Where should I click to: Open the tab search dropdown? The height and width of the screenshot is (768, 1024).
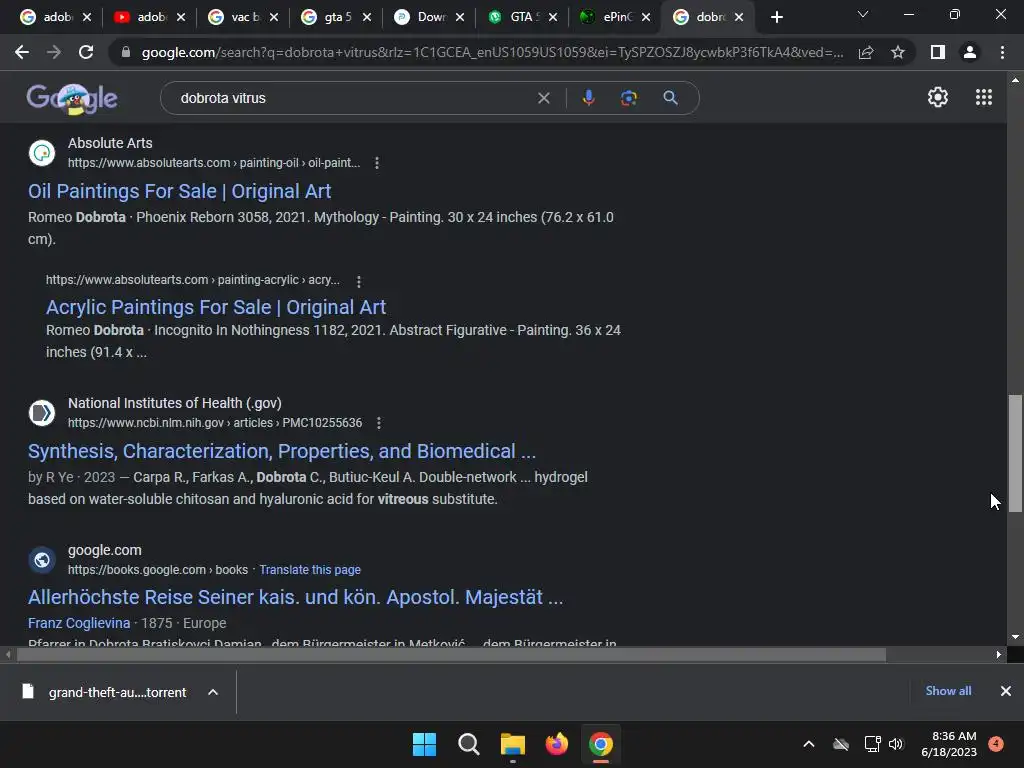863,14
